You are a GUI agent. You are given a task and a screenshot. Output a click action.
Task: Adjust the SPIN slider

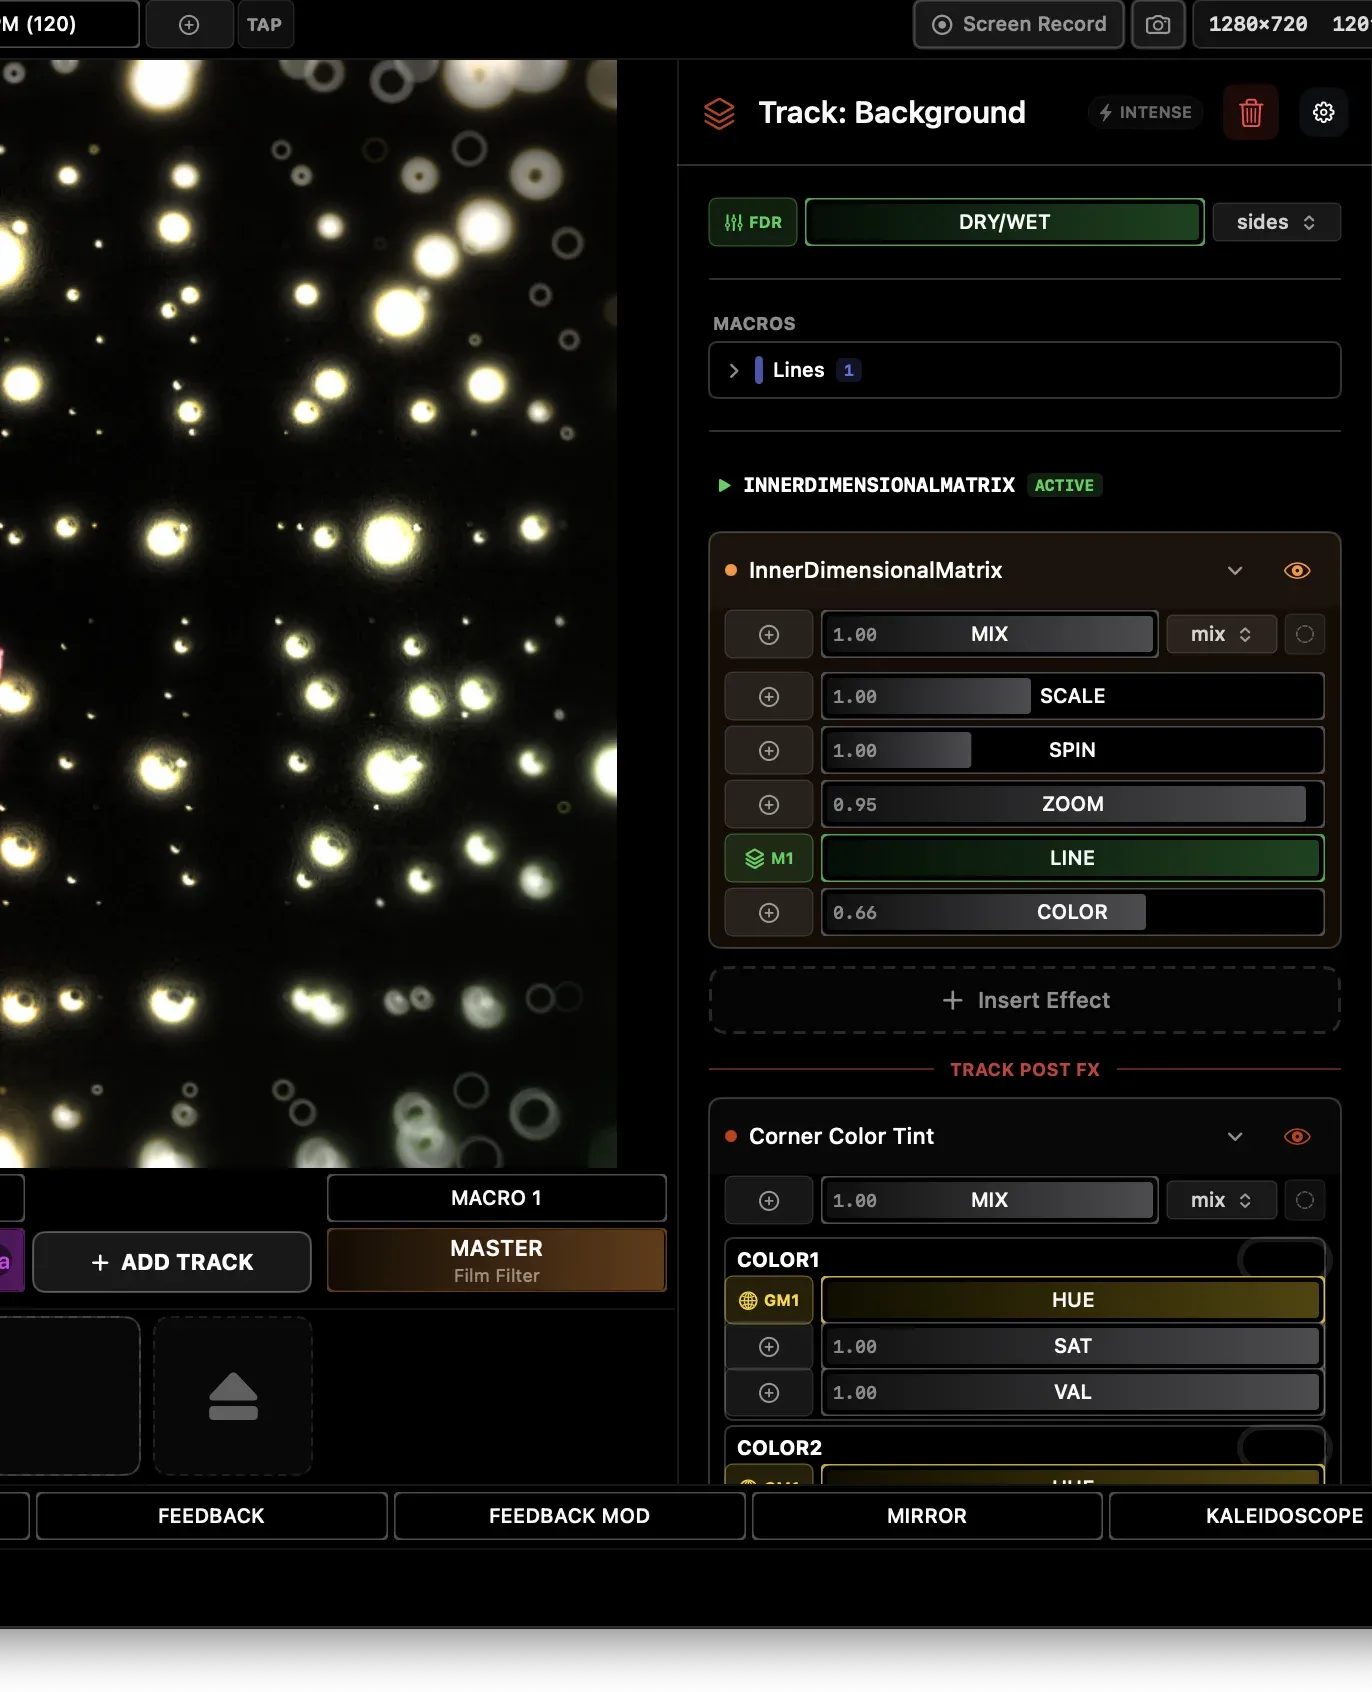point(1073,750)
